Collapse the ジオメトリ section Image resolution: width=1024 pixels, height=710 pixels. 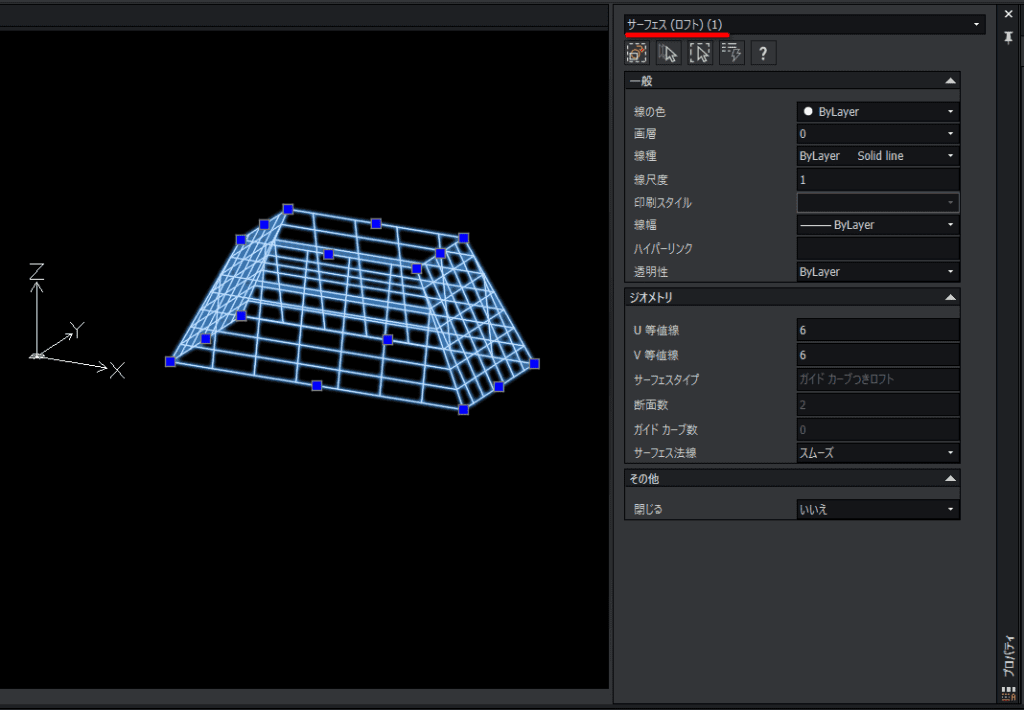point(950,297)
